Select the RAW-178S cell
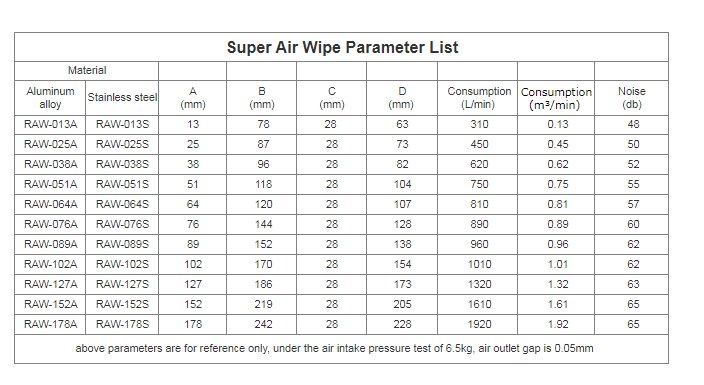The height and width of the screenshot is (385, 704). 122,324
